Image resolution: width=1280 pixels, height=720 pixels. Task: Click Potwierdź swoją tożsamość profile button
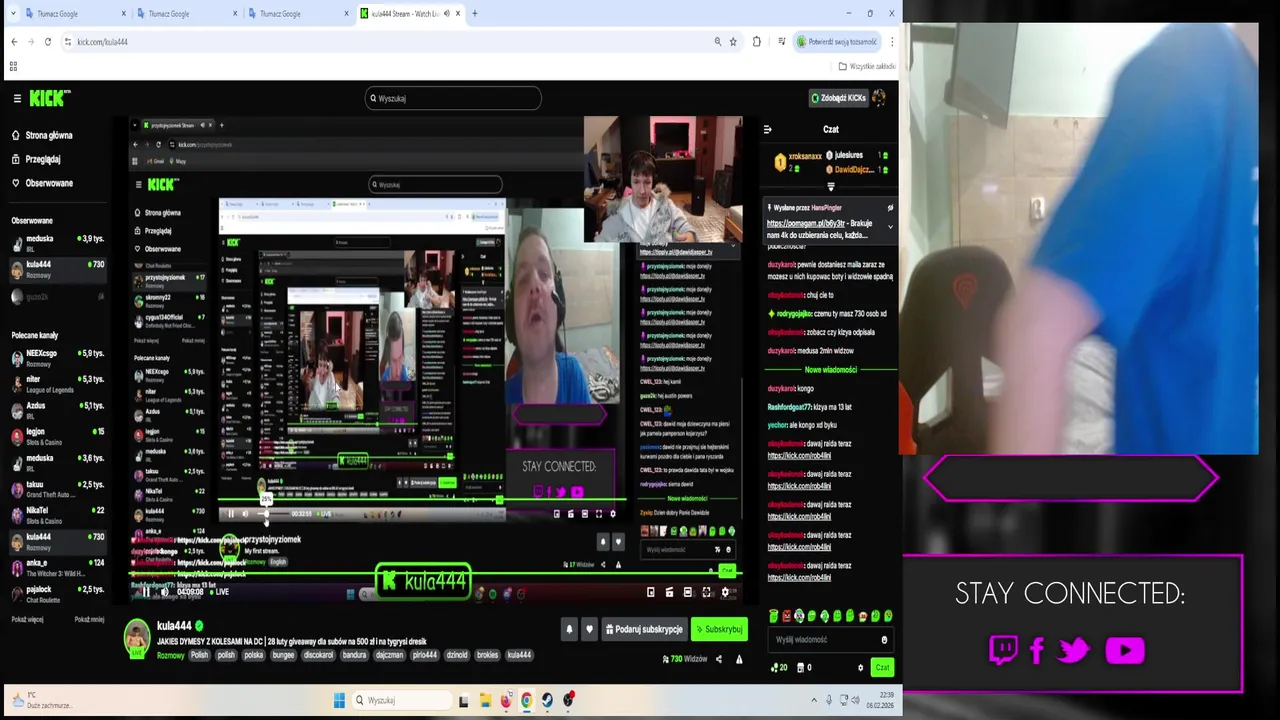coord(837,42)
